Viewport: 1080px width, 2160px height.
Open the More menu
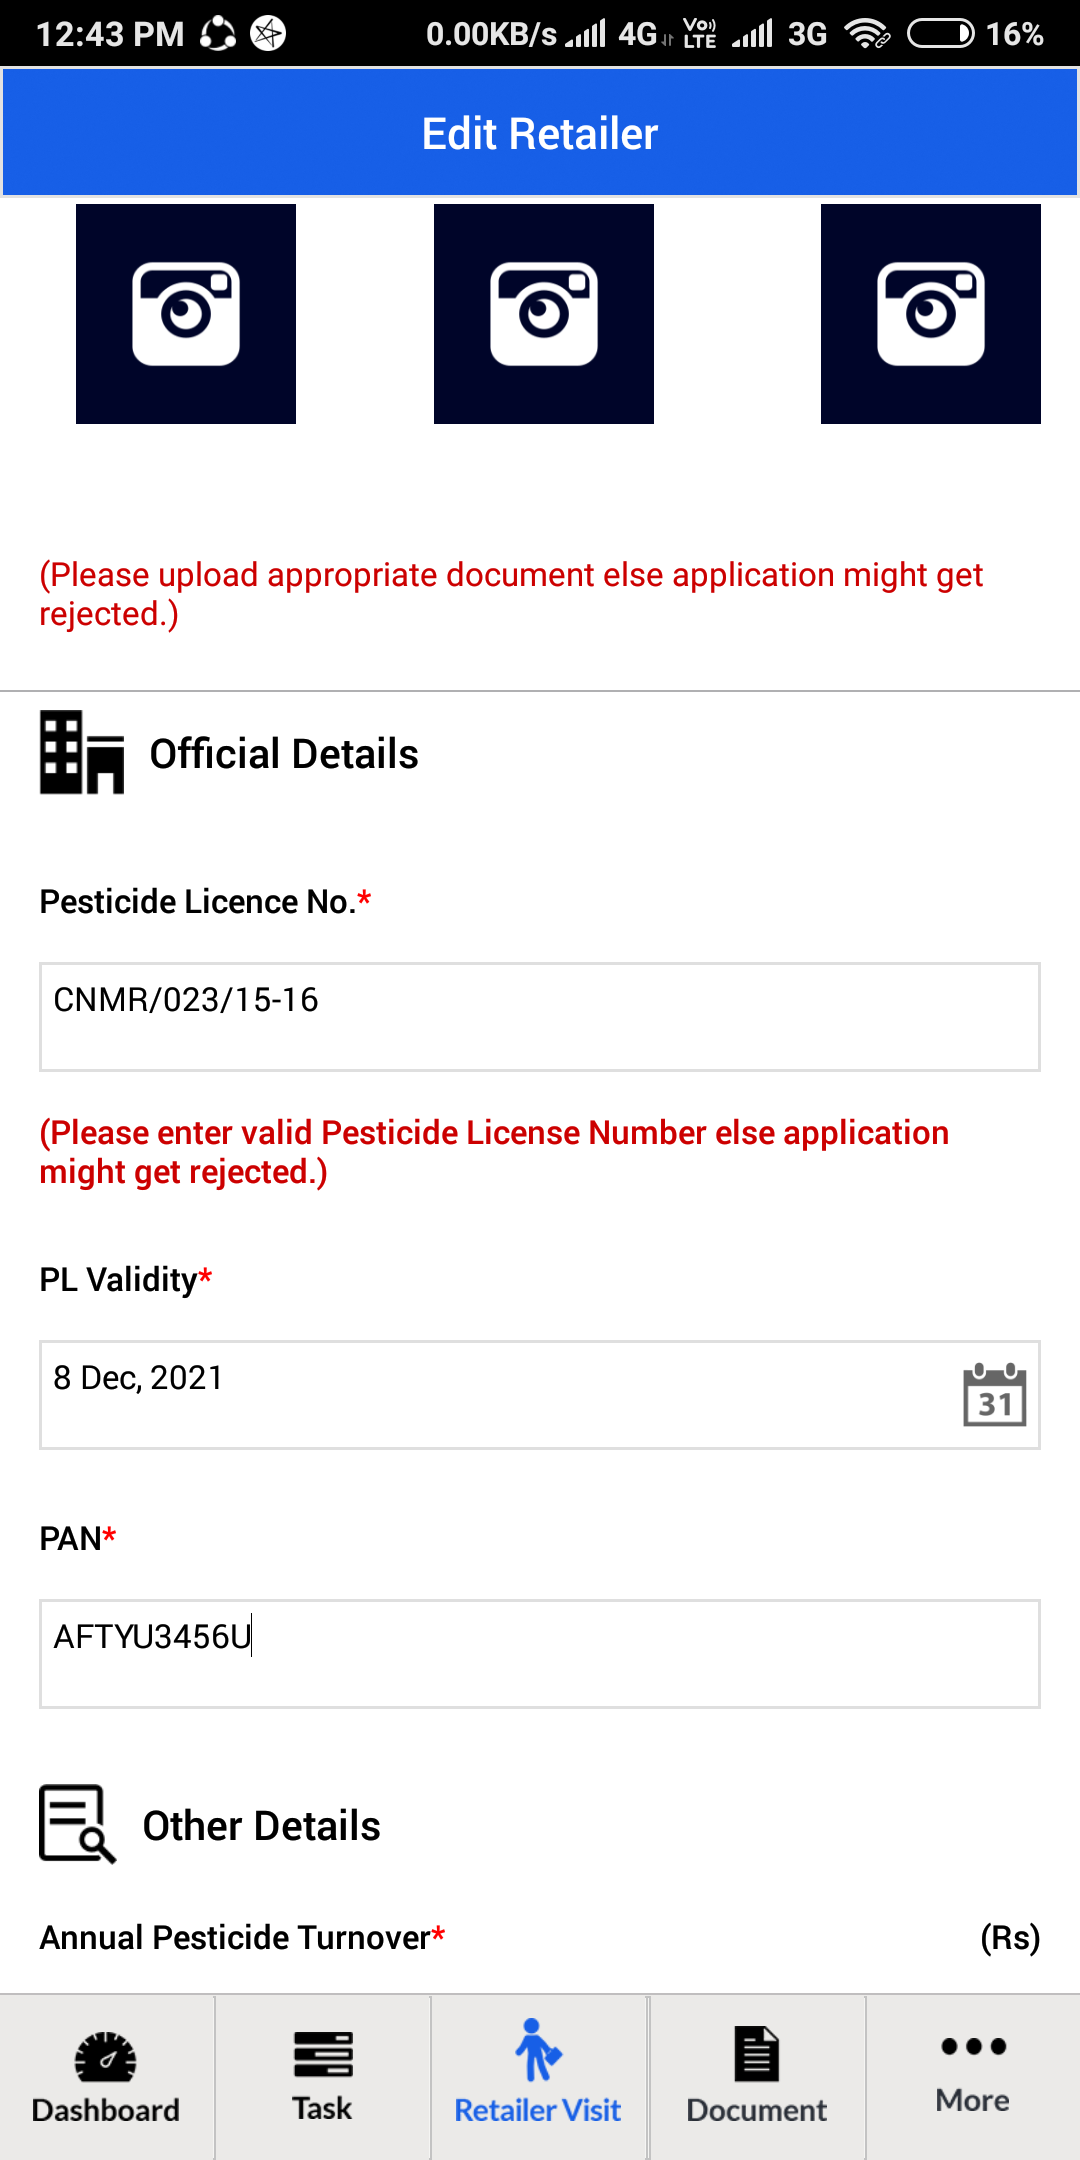click(x=973, y=2078)
